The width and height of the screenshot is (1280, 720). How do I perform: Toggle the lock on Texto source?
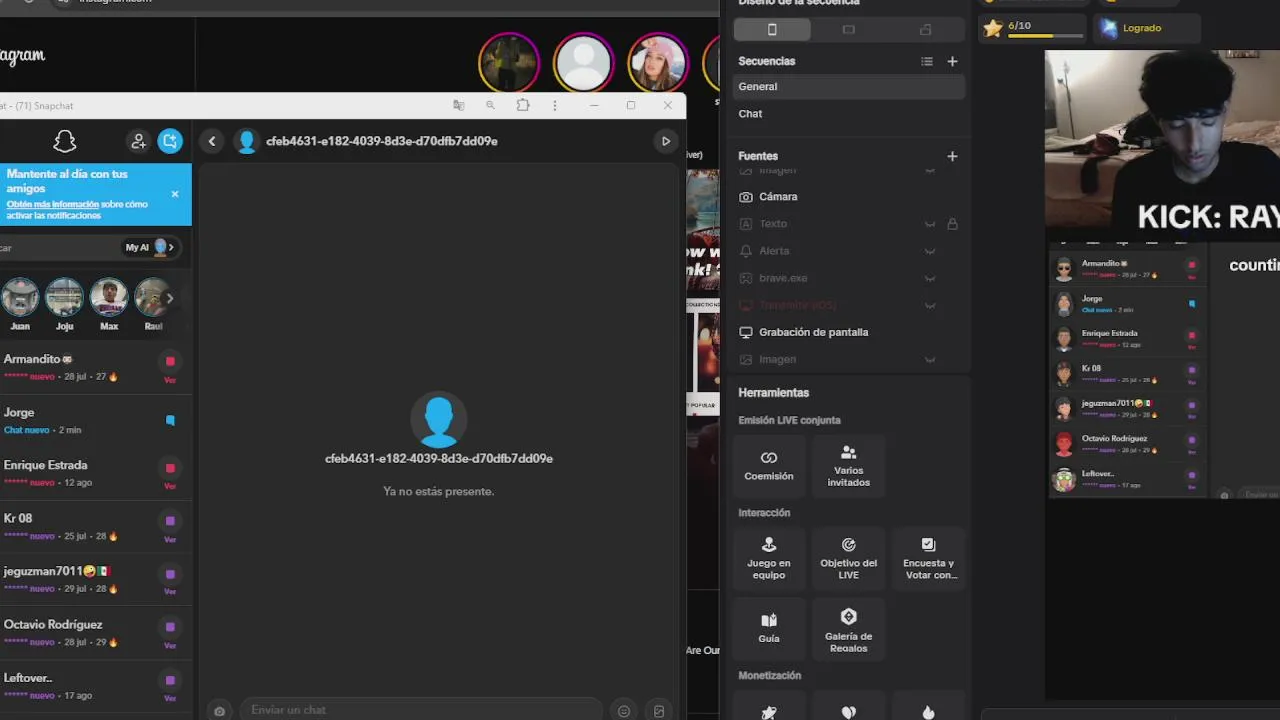[x=952, y=224]
